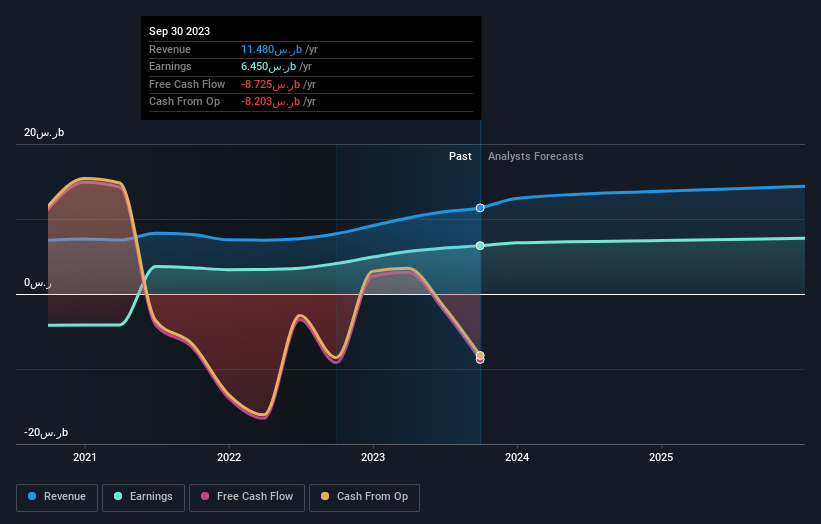This screenshot has height=524, width=821.
Task: Click the Earnings row label in tooltip
Action: point(170,66)
